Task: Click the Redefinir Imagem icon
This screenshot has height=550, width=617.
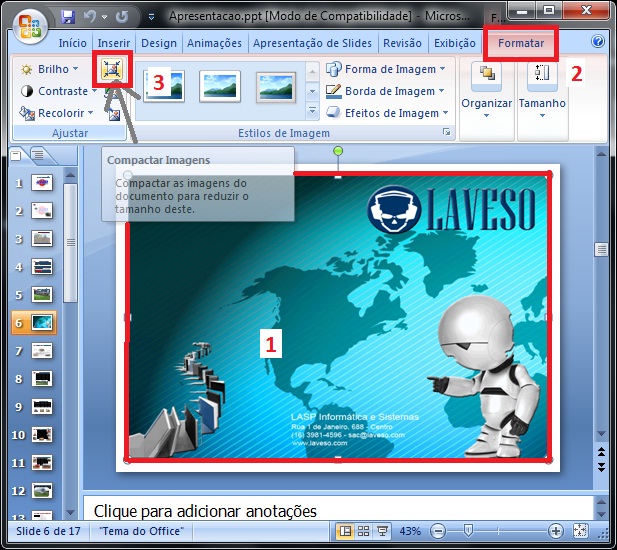Action: (115, 114)
